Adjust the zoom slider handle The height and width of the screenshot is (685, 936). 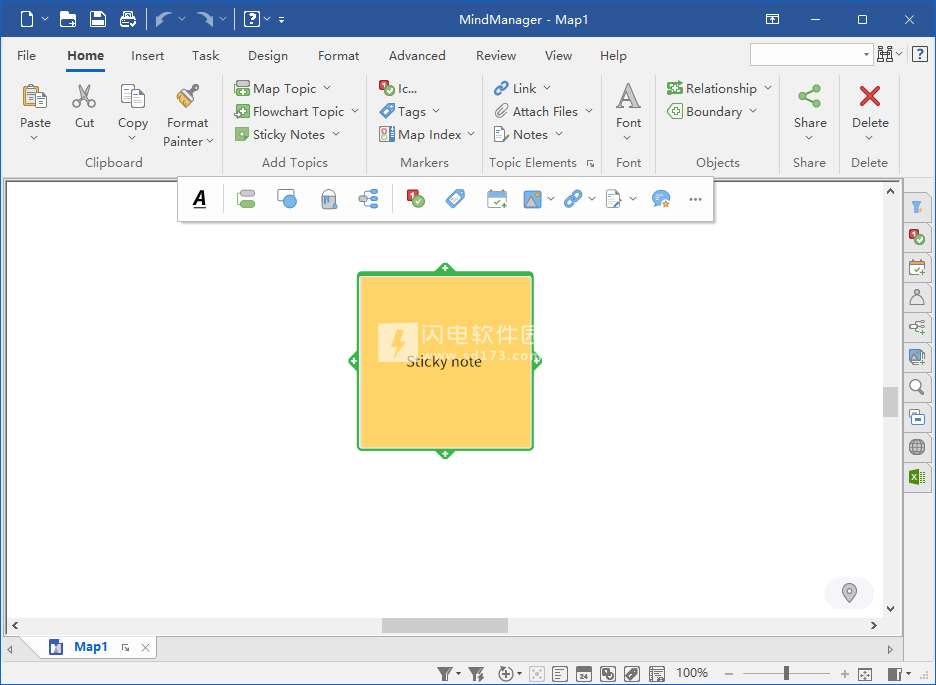coord(787,673)
